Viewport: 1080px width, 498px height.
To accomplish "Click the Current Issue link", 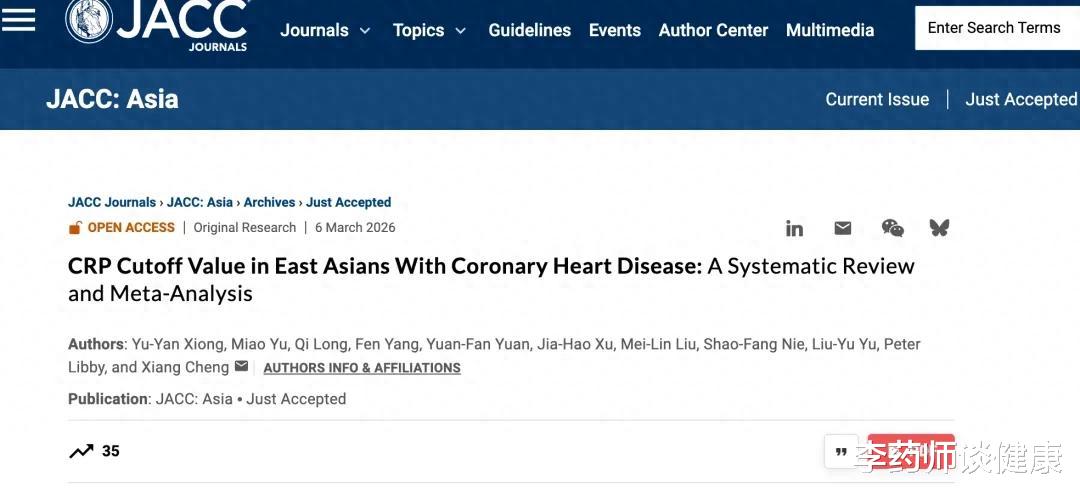I will 877,99.
